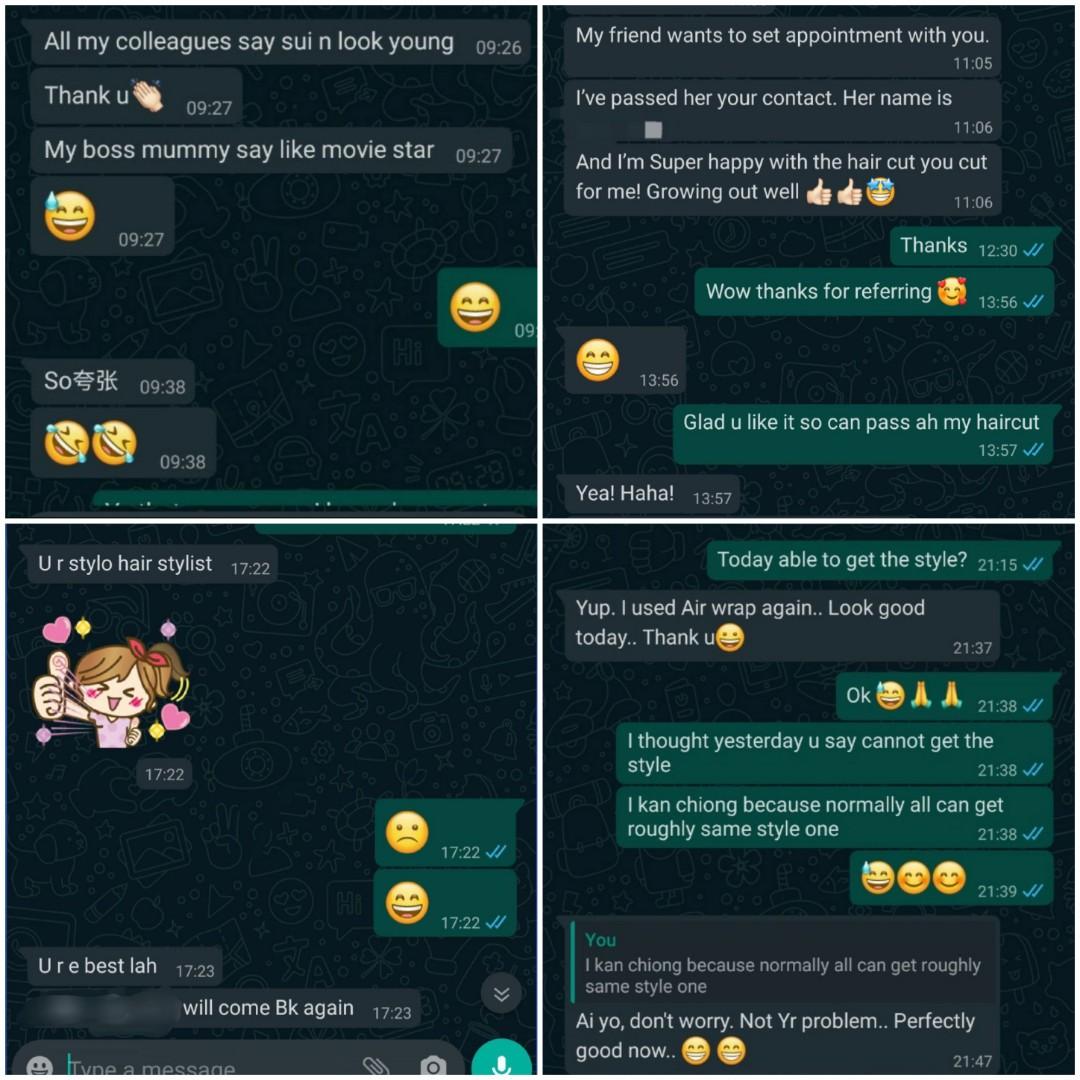This screenshot has width=1080, height=1080.
Task: Select the 'Yea! Haha!' message
Action: click(652, 495)
